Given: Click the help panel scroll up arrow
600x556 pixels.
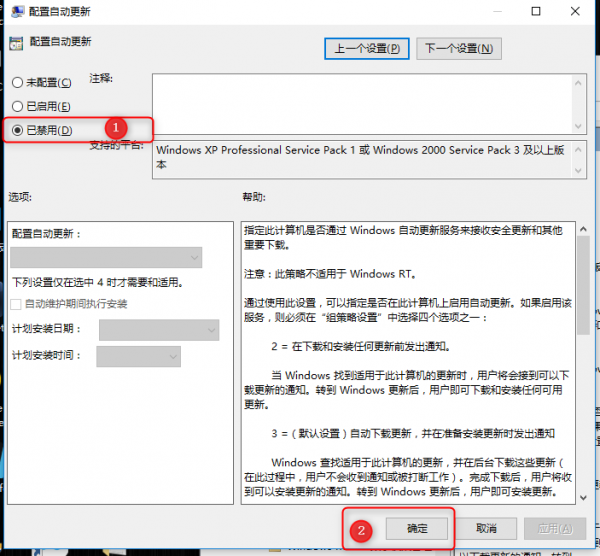Looking at the screenshot, I should 583,229.
